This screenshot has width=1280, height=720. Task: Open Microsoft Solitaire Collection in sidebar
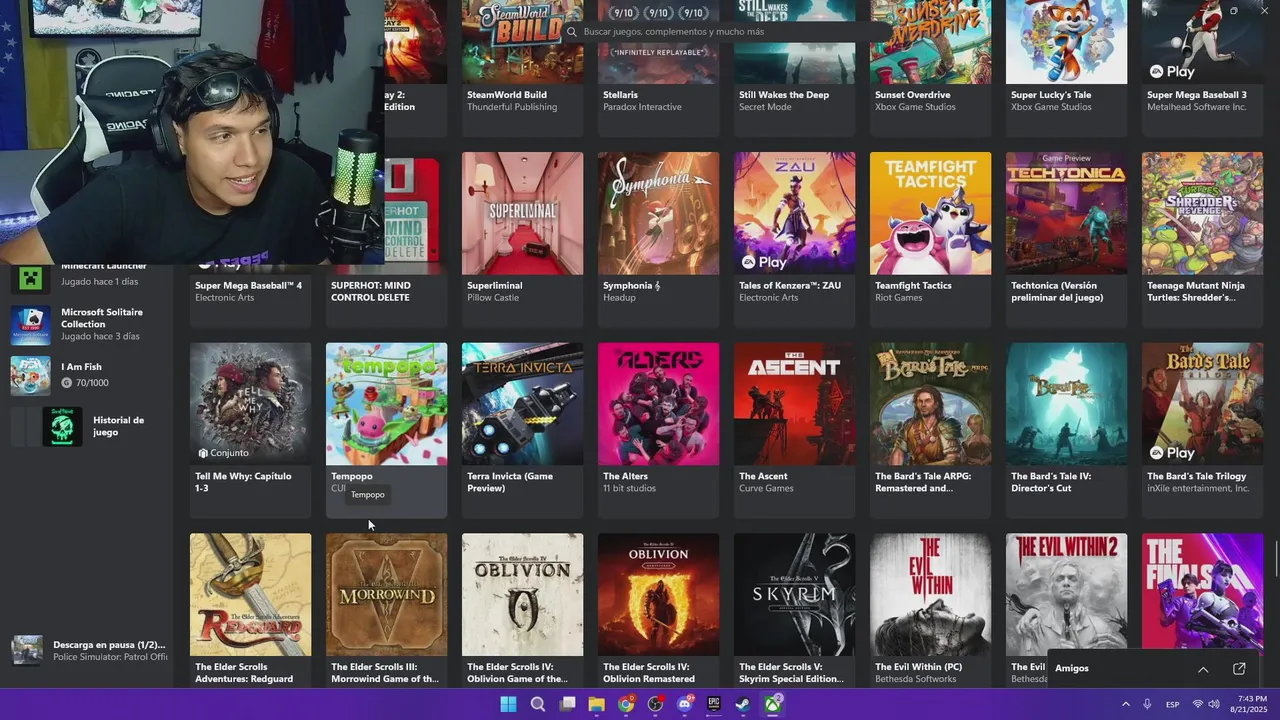coord(88,324)
